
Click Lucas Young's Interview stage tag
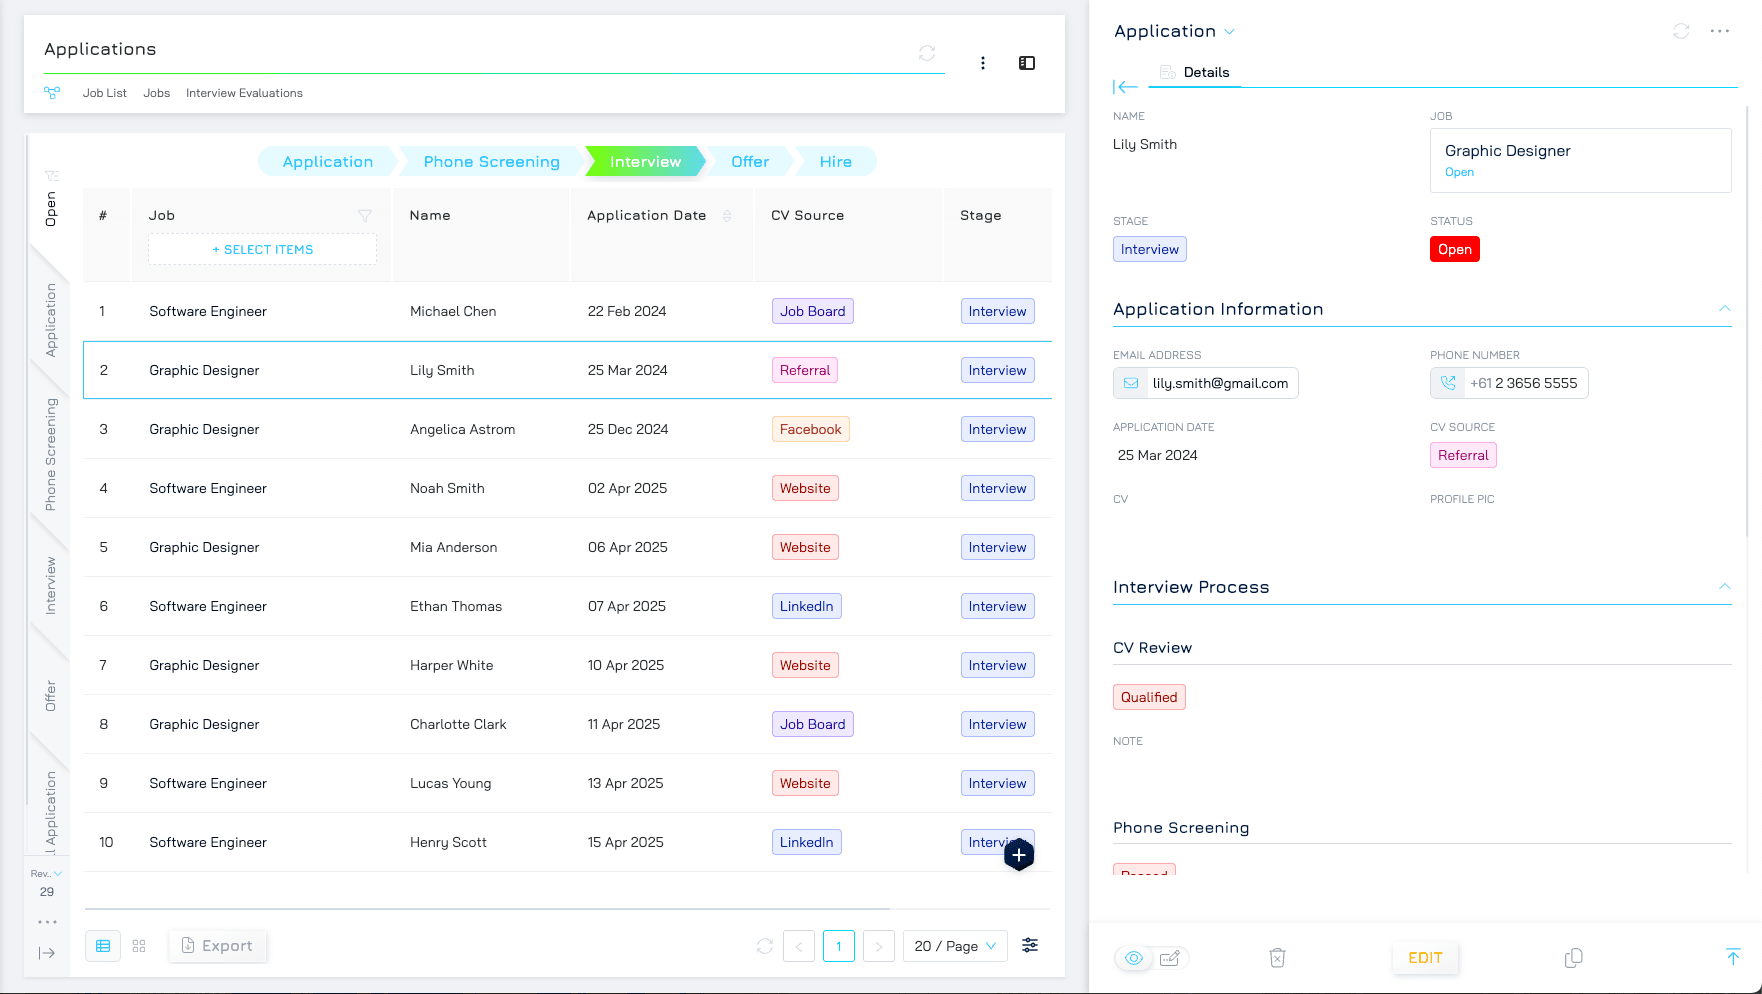(x=997, y=783)
